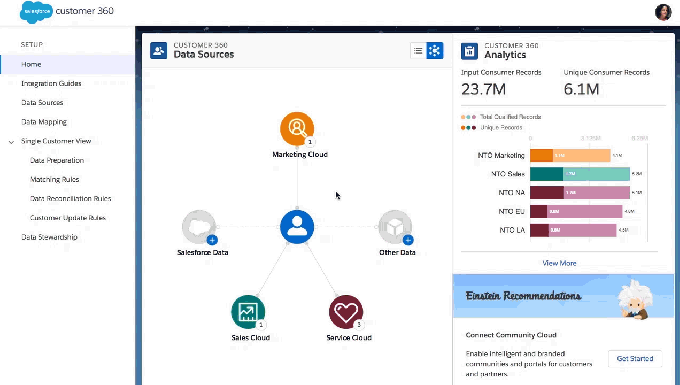This screenshot has height=385, width=680.
Task: Click the View More analytics link
Action: (559, 263)
